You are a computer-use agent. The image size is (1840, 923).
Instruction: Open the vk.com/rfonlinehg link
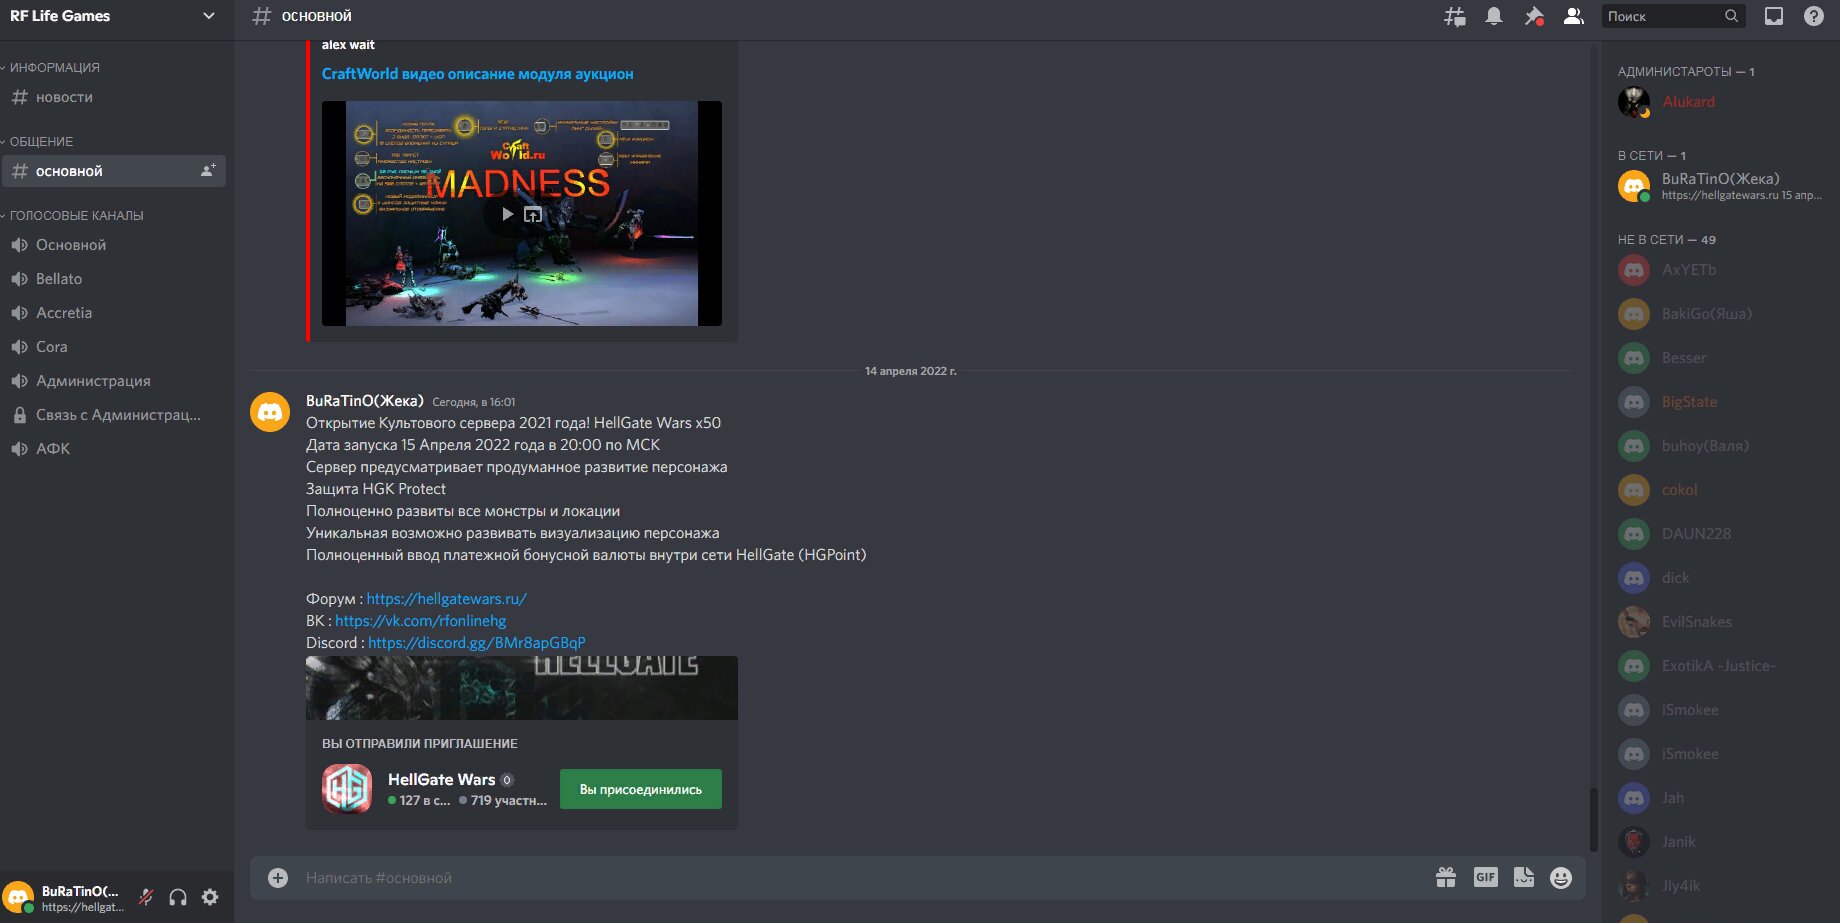pos(420,621)
